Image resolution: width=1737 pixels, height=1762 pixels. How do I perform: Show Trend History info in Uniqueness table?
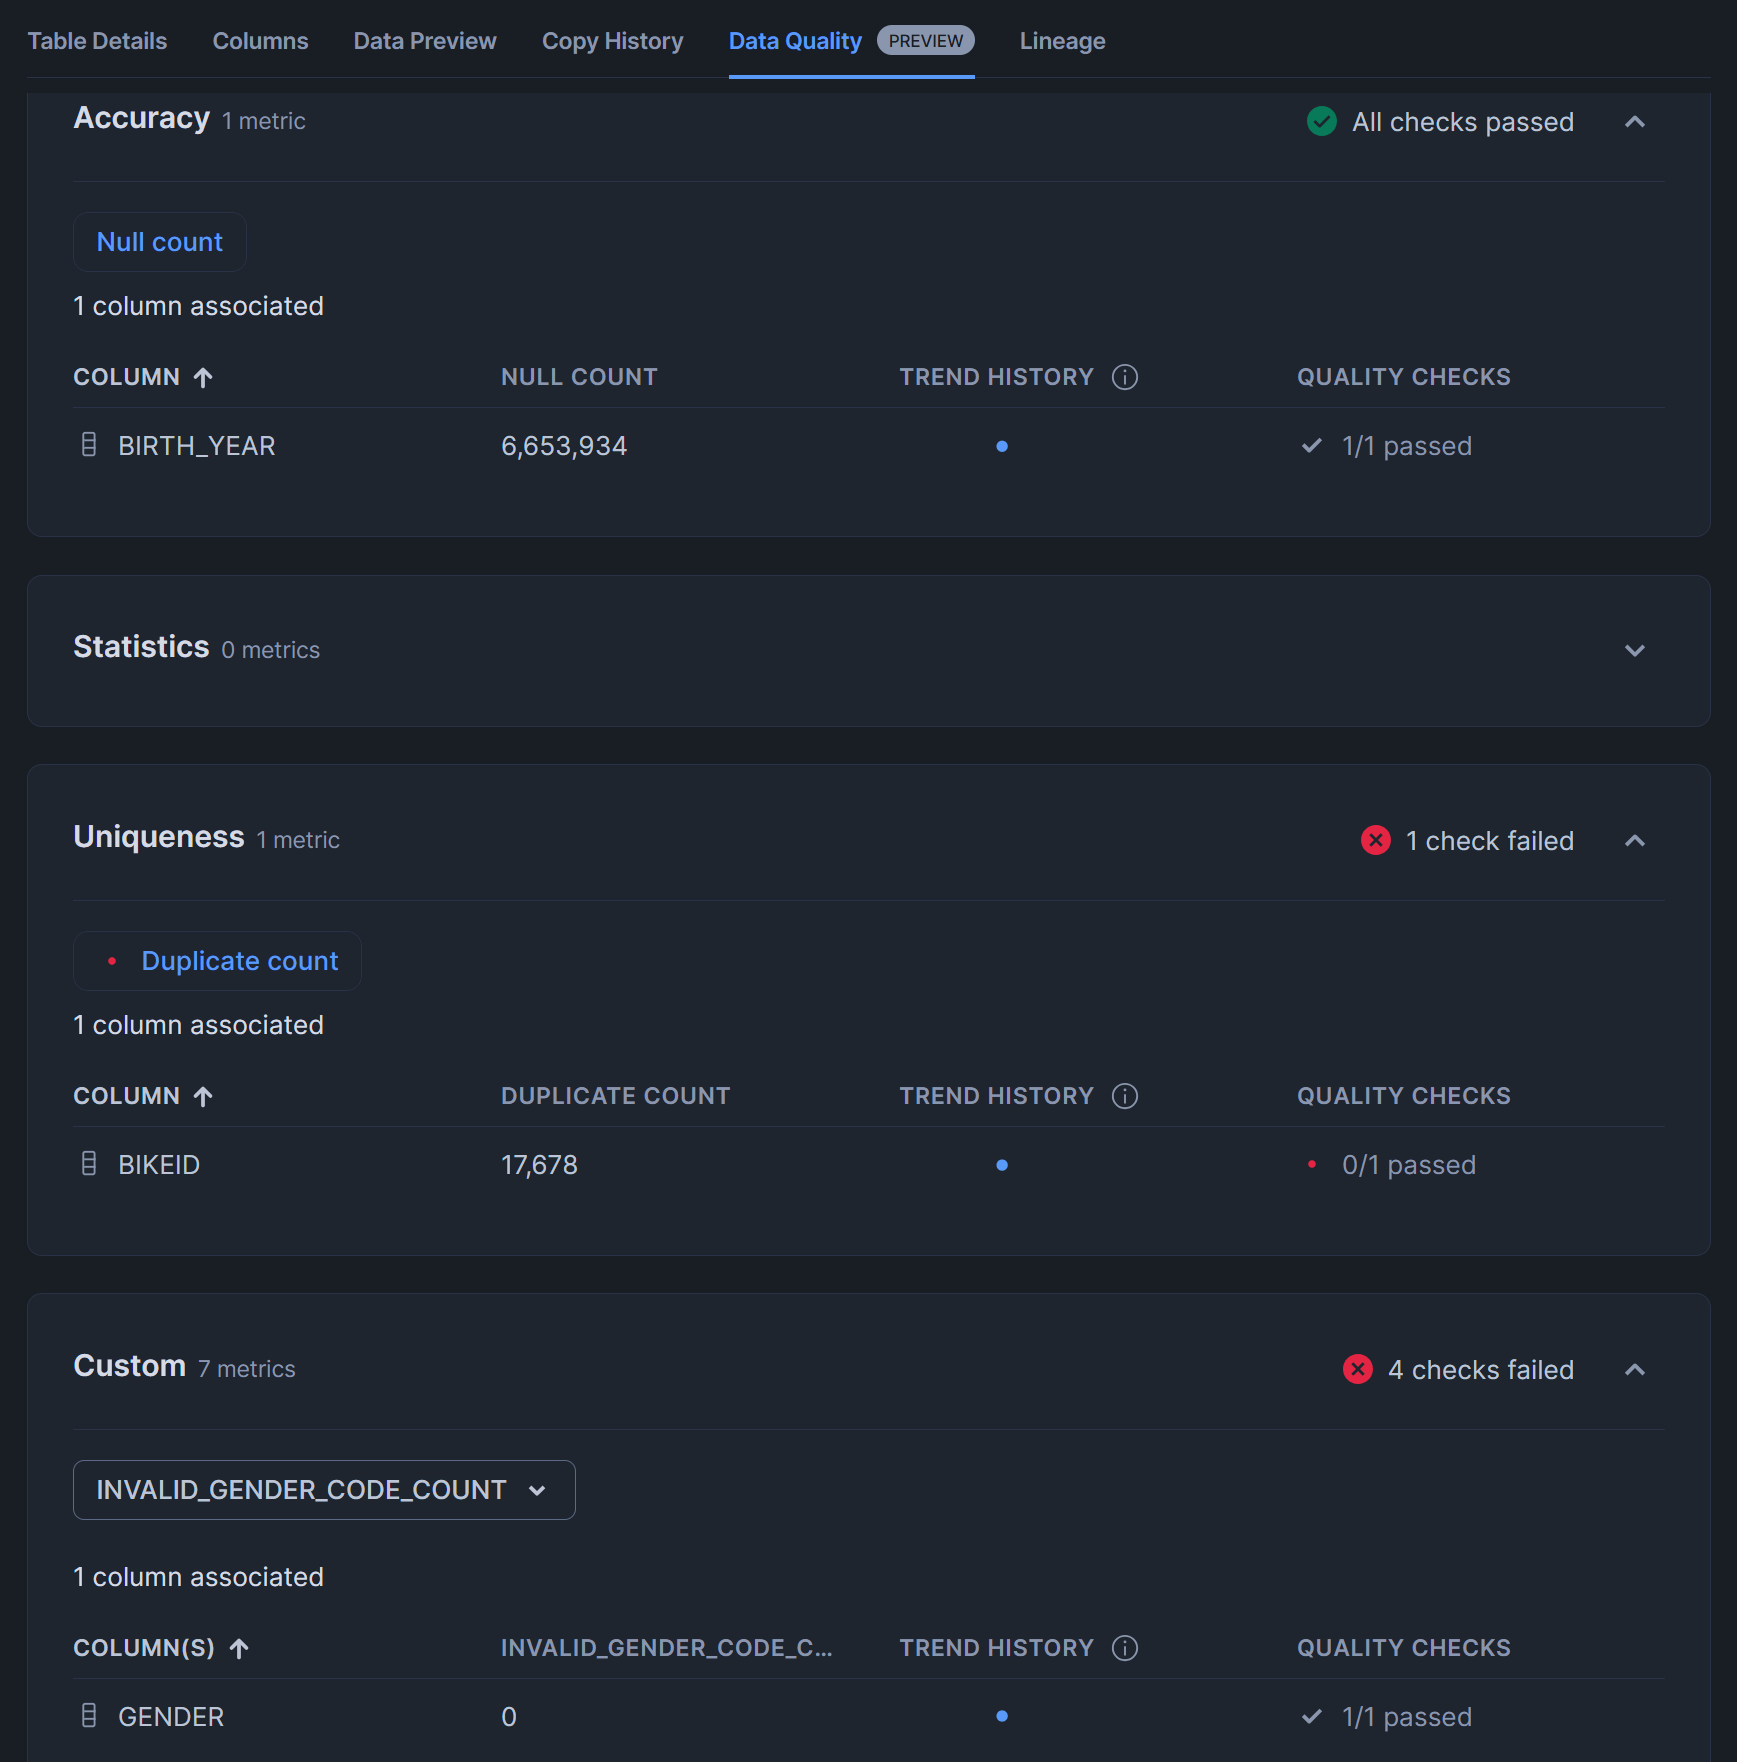point(1125,1096)
